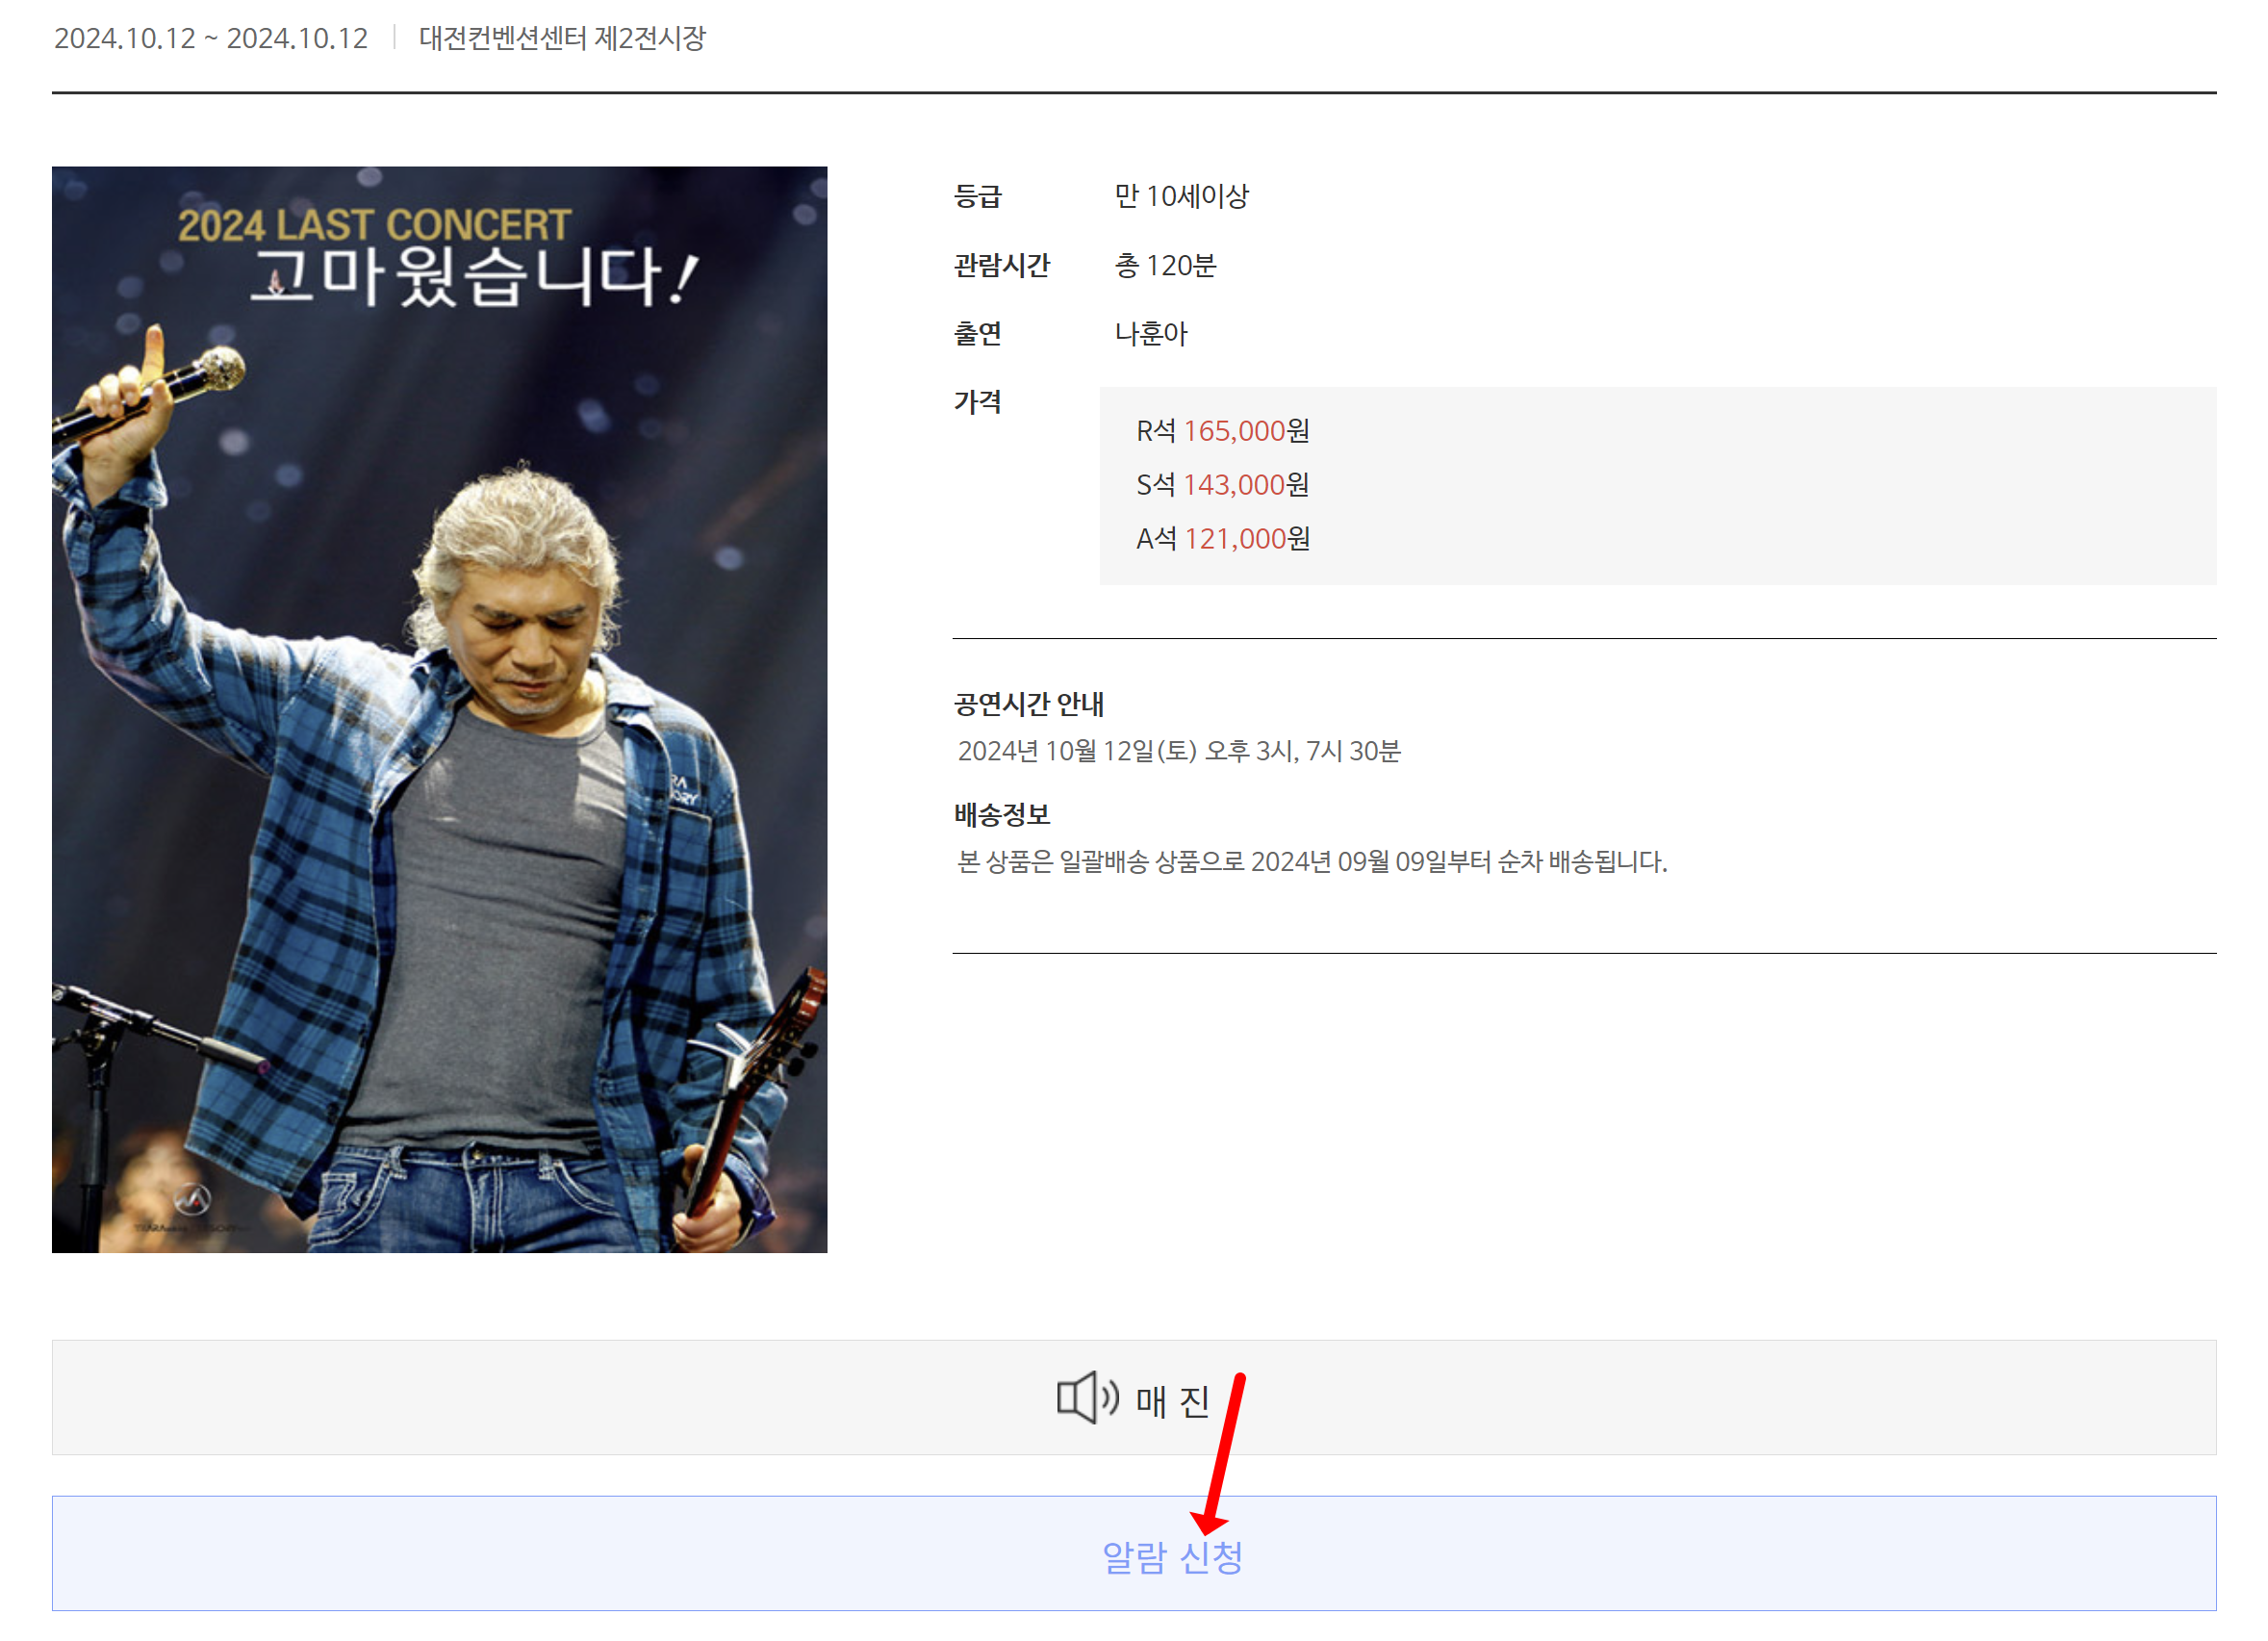Click the 관람시간 label
This screenshot has width=2268, height=1641.
(x=1001, y=265)
